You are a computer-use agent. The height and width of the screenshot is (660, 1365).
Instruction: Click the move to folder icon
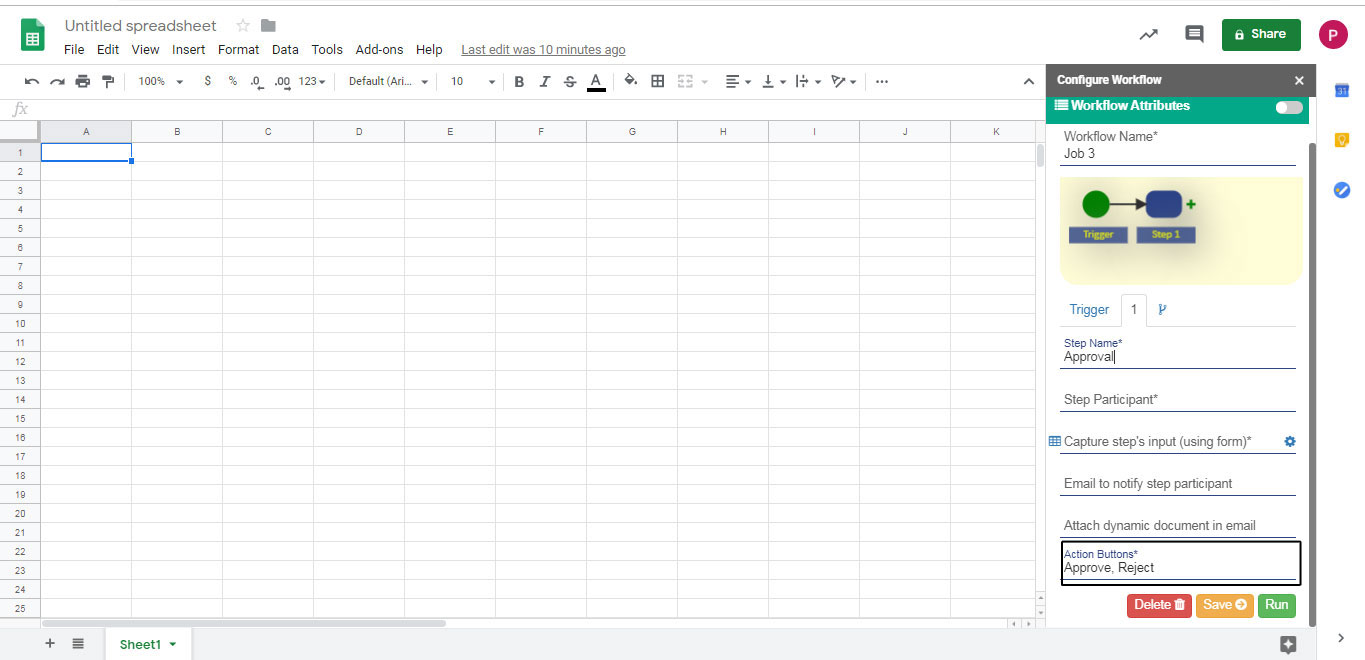point(268,25)
